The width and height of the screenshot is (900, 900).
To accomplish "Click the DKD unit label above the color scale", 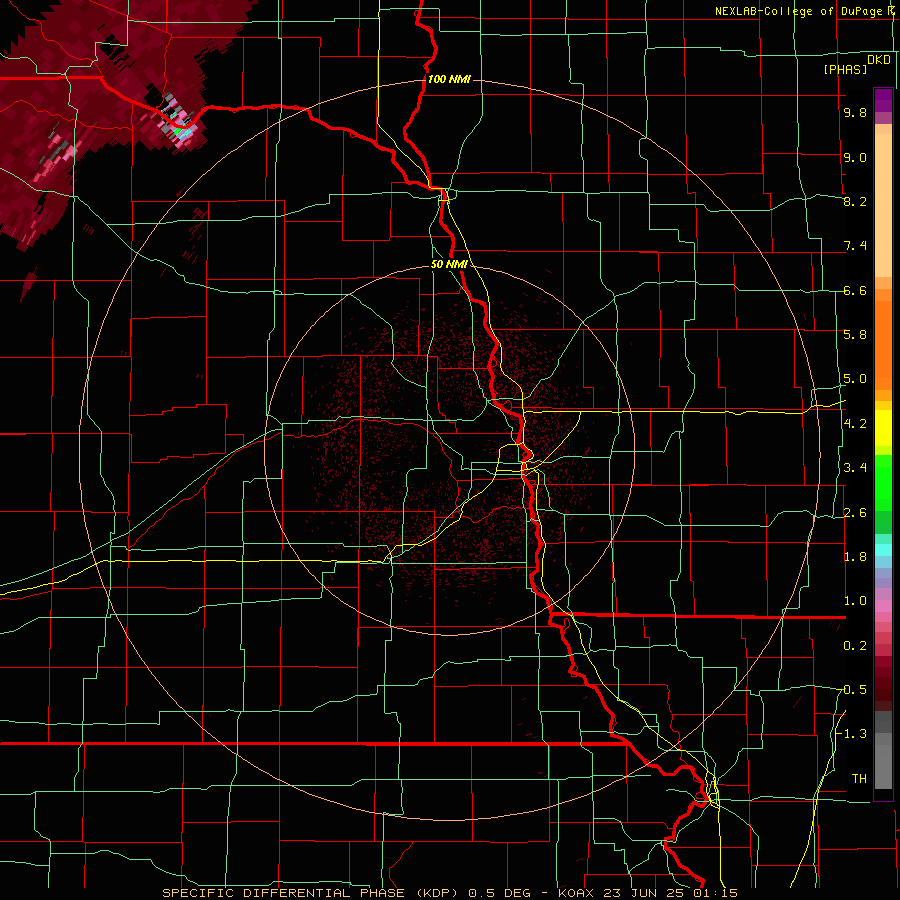I will pos(879,60).
